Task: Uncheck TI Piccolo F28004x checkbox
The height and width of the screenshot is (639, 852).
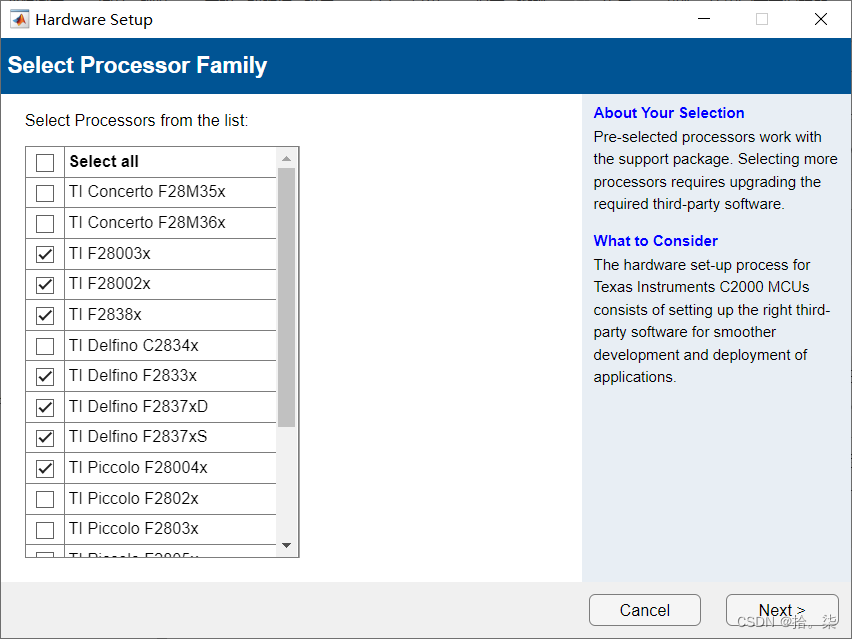Action: (45, 468)
